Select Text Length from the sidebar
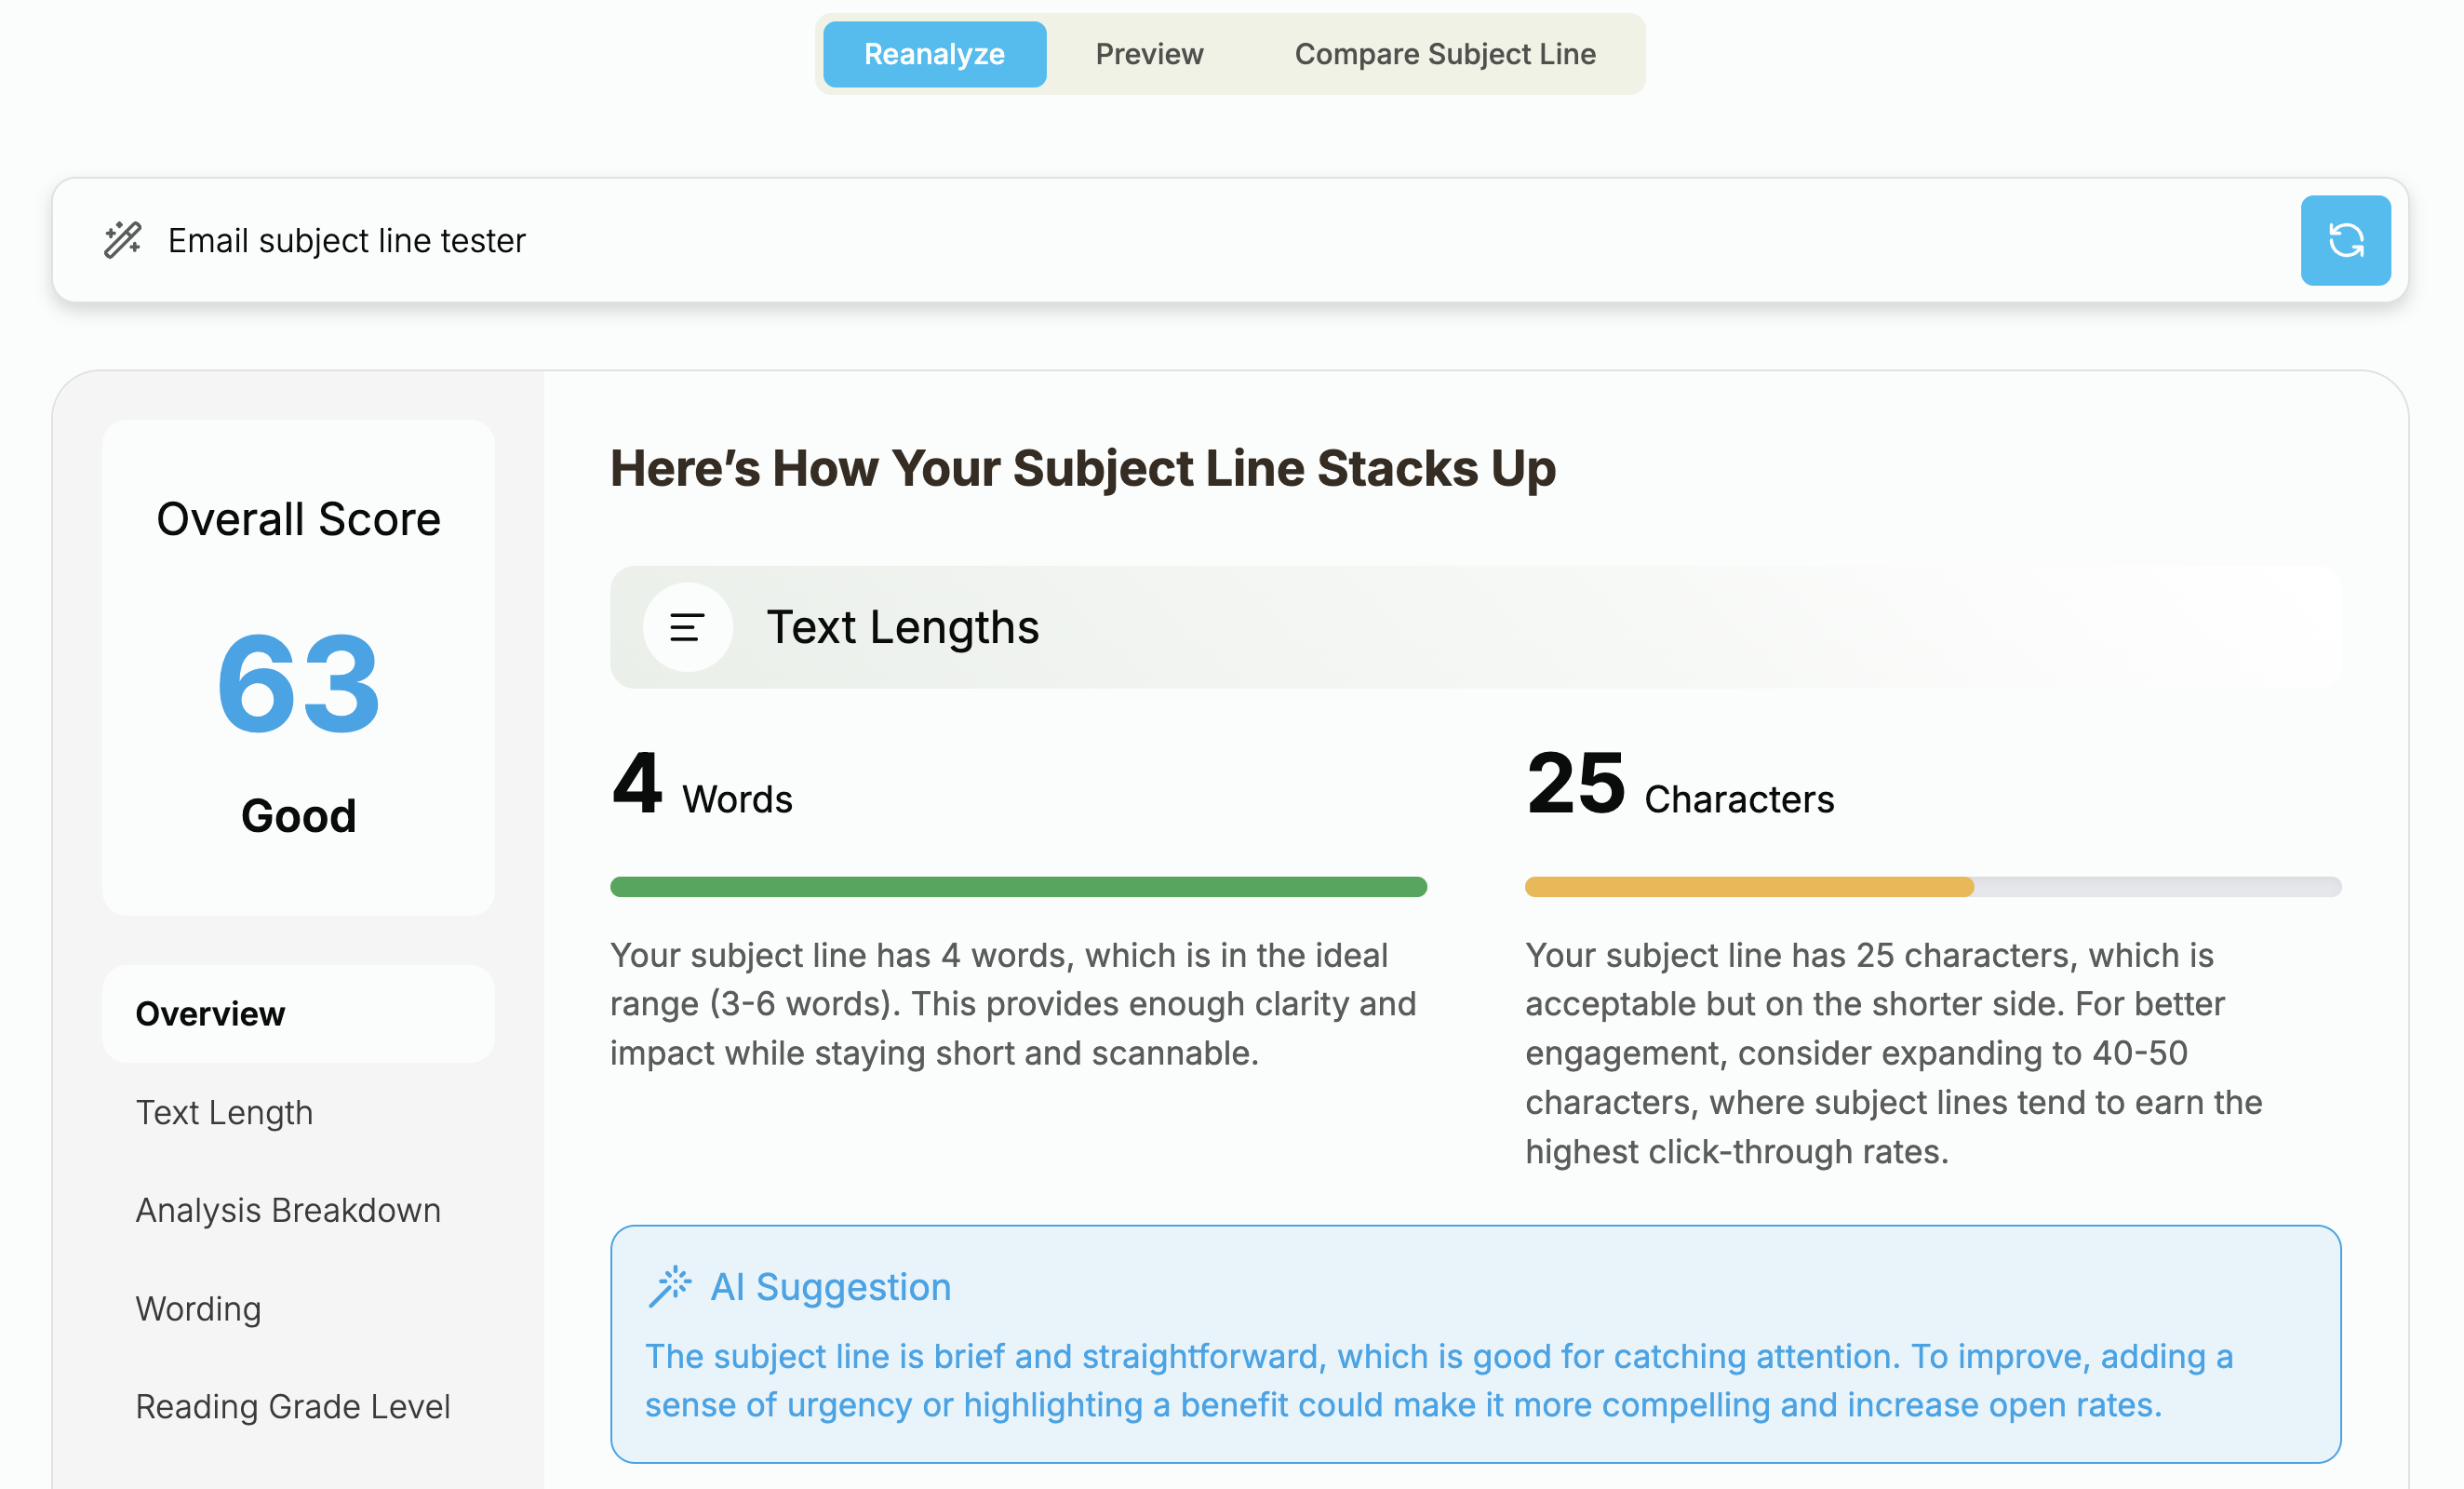This screenshot has height=1489, width=2464. point(224,1112)
